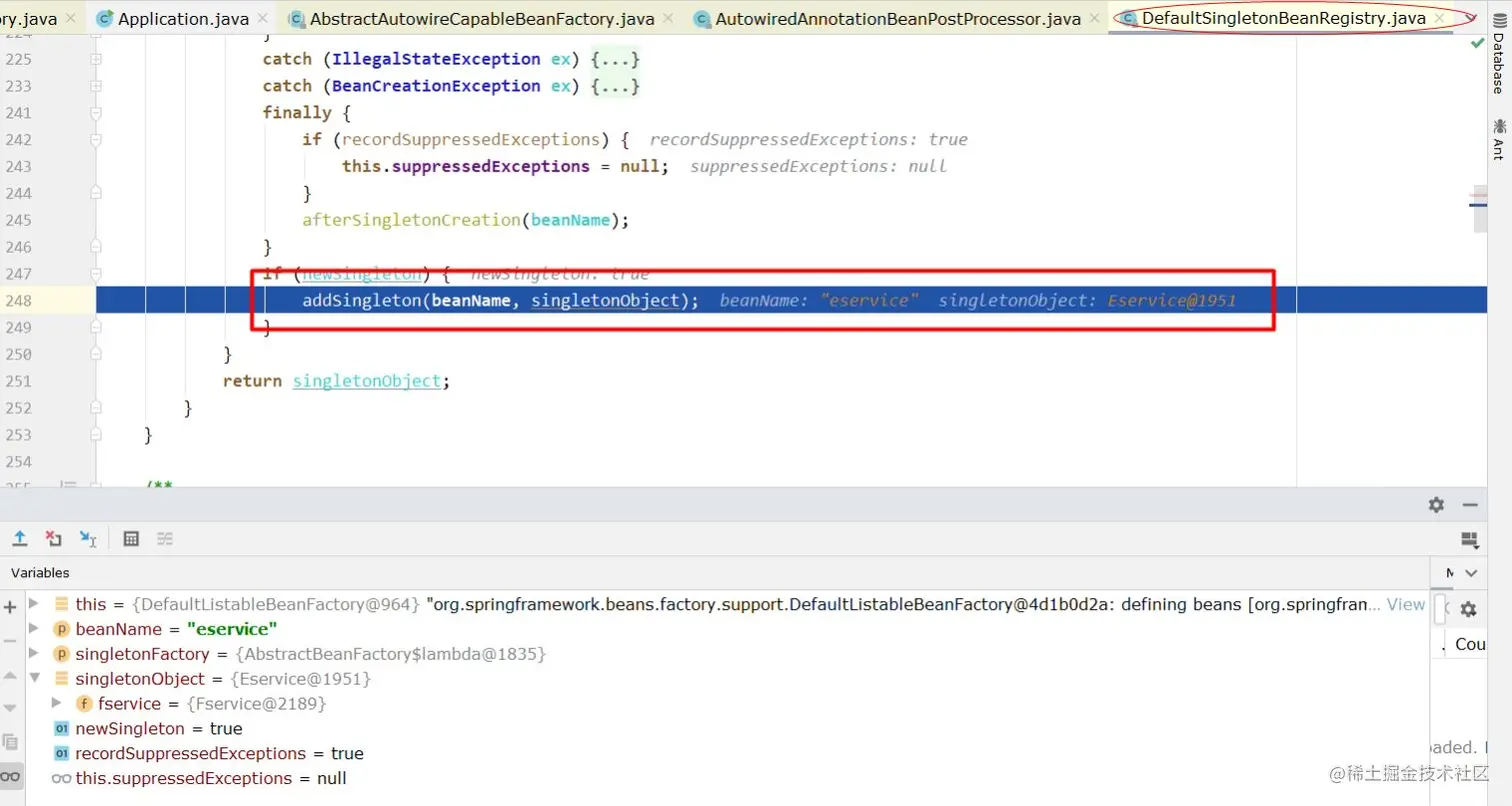Expand folded catch block at line 225
Screen dimensions: 1512x806
tap(96, 59)
